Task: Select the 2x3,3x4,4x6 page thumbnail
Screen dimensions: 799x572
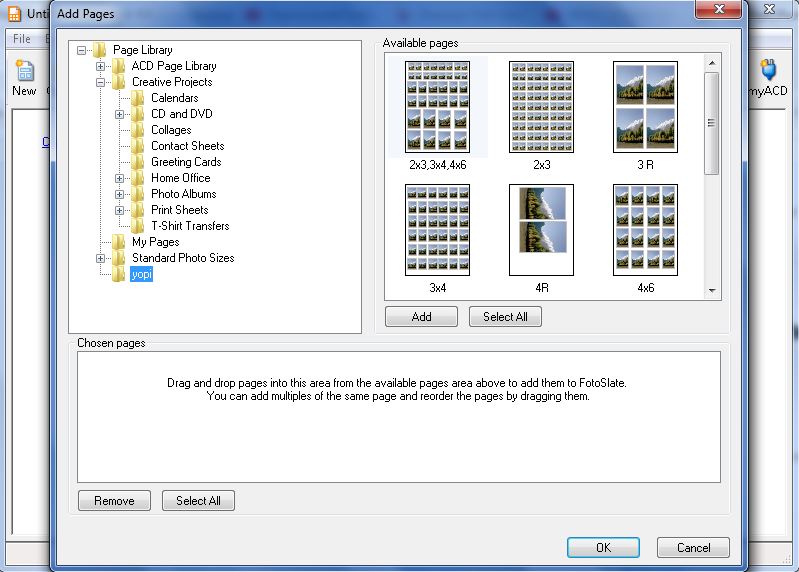Action: [437, 107]
